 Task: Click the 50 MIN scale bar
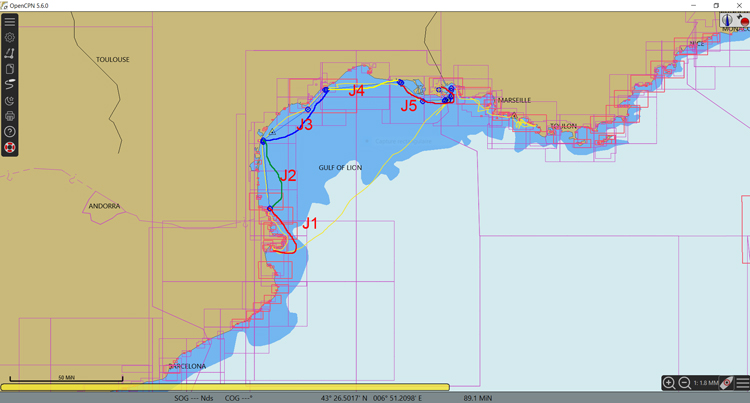(x=66, y=378)
